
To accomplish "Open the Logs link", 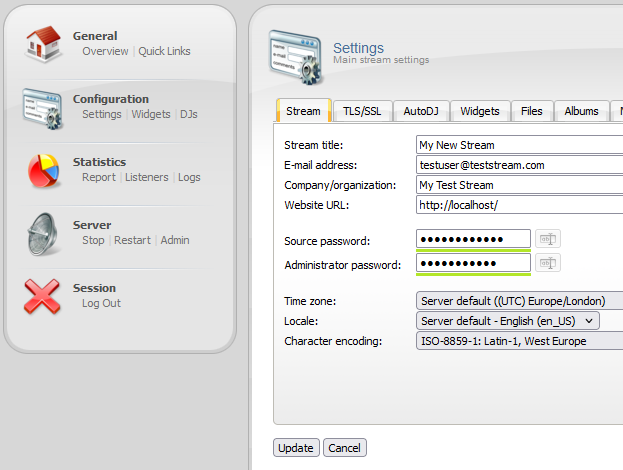I will click(x=189, y=177).
